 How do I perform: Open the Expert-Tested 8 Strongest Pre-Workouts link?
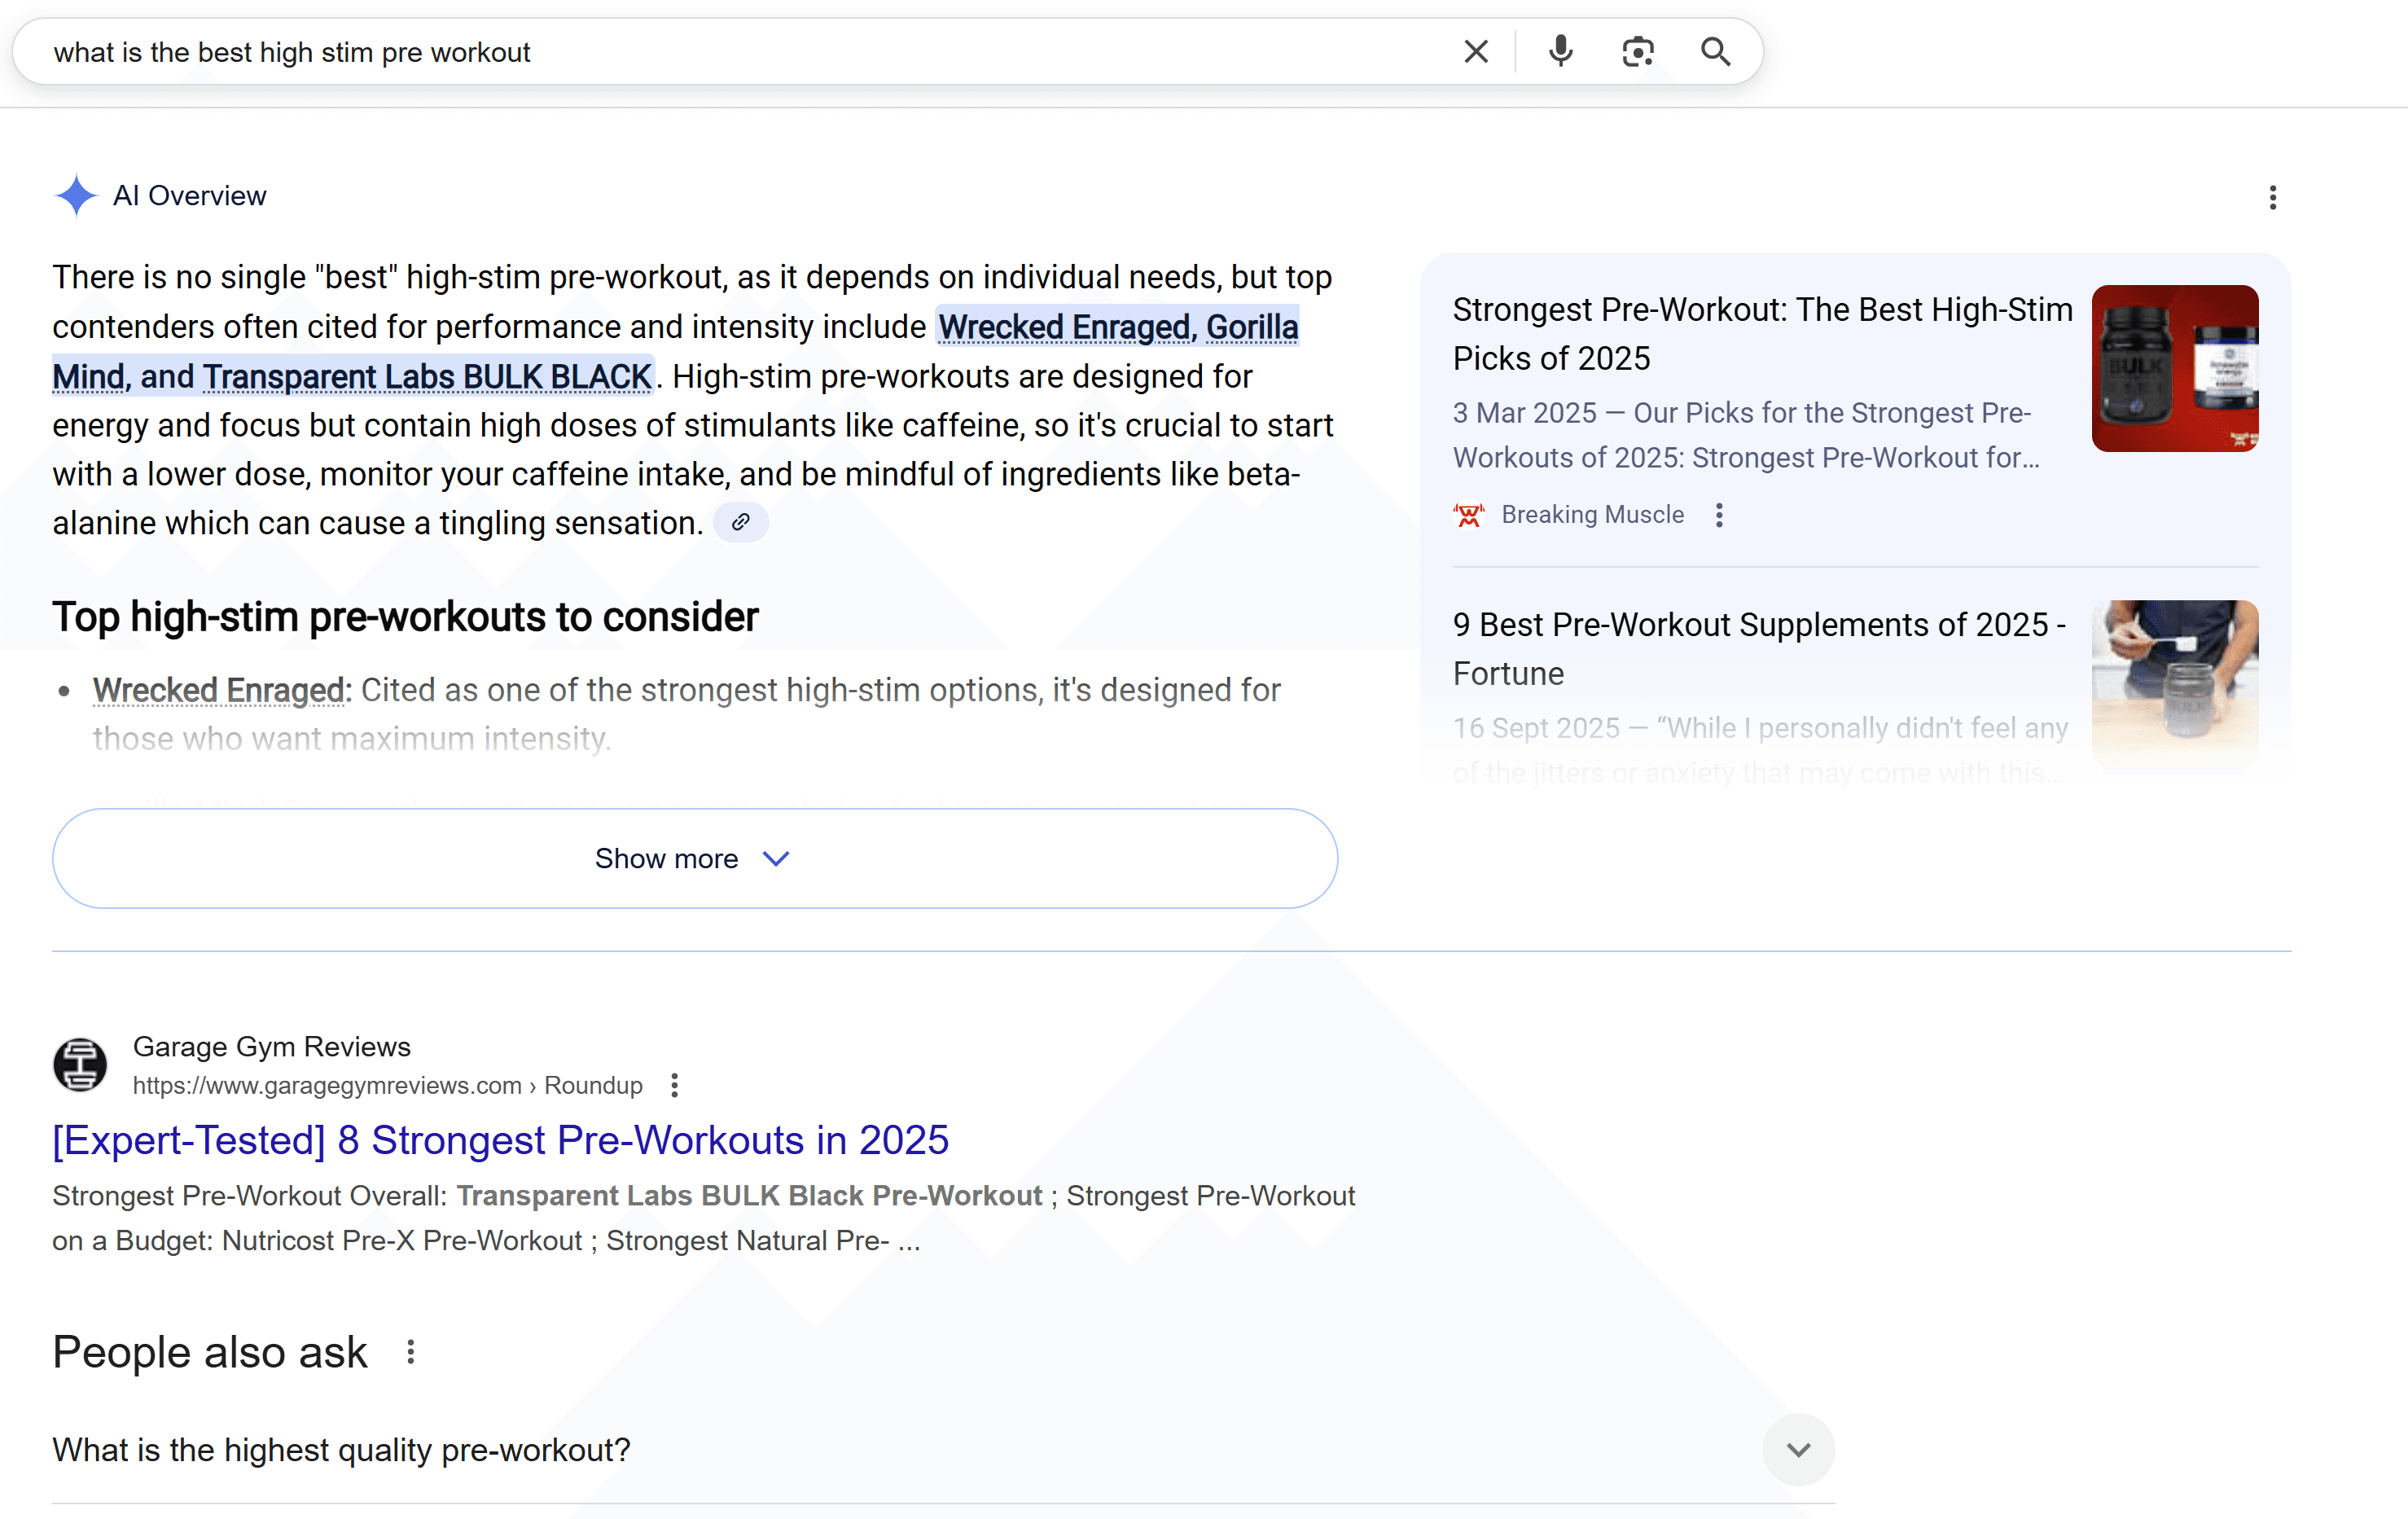[x=500, y=1140]
